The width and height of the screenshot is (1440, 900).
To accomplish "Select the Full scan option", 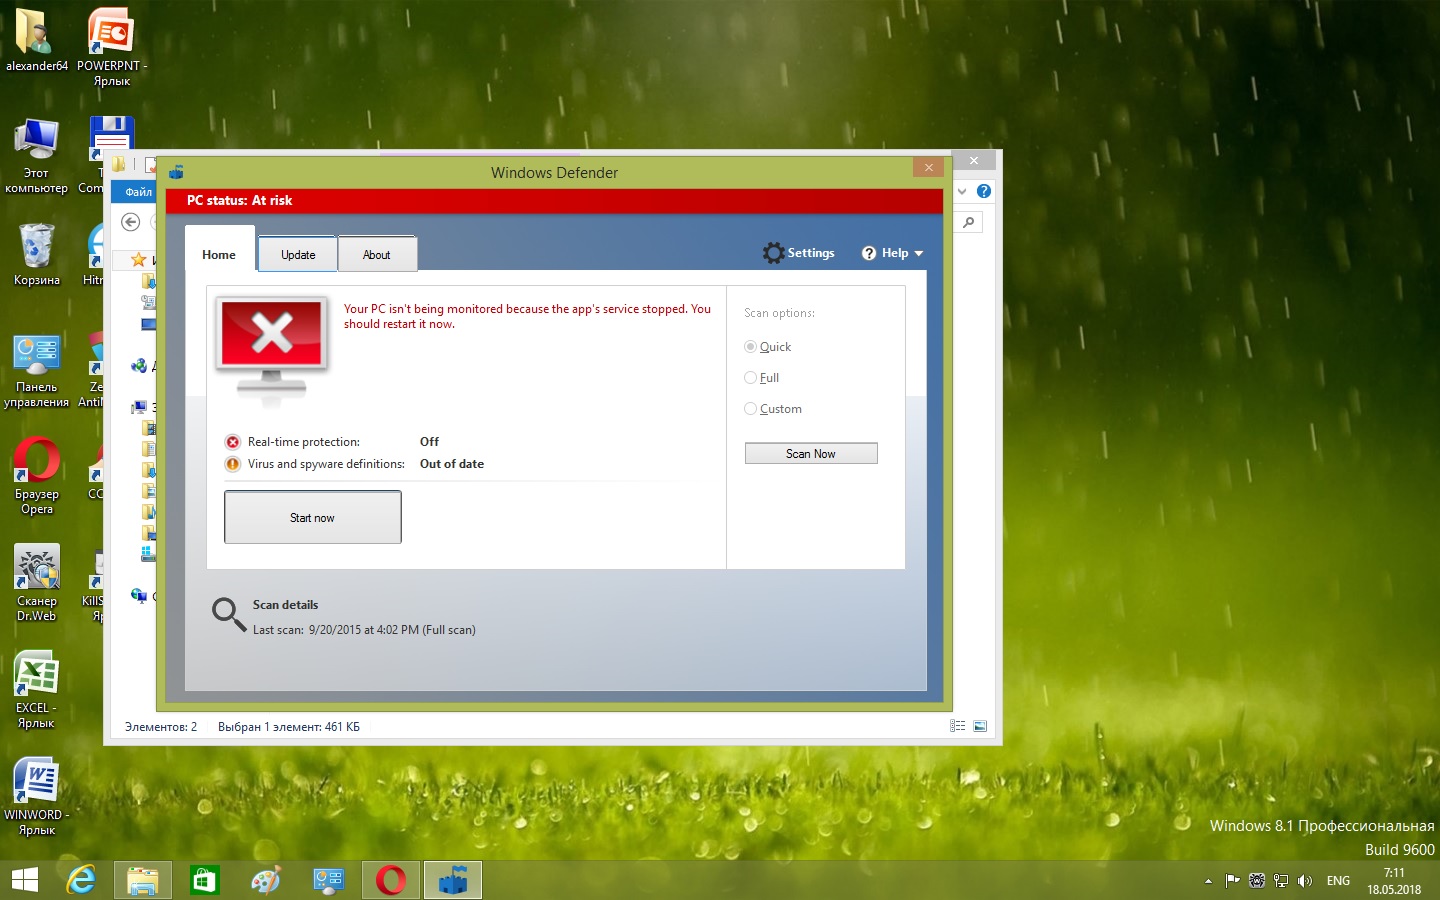I will pos(751,378).
